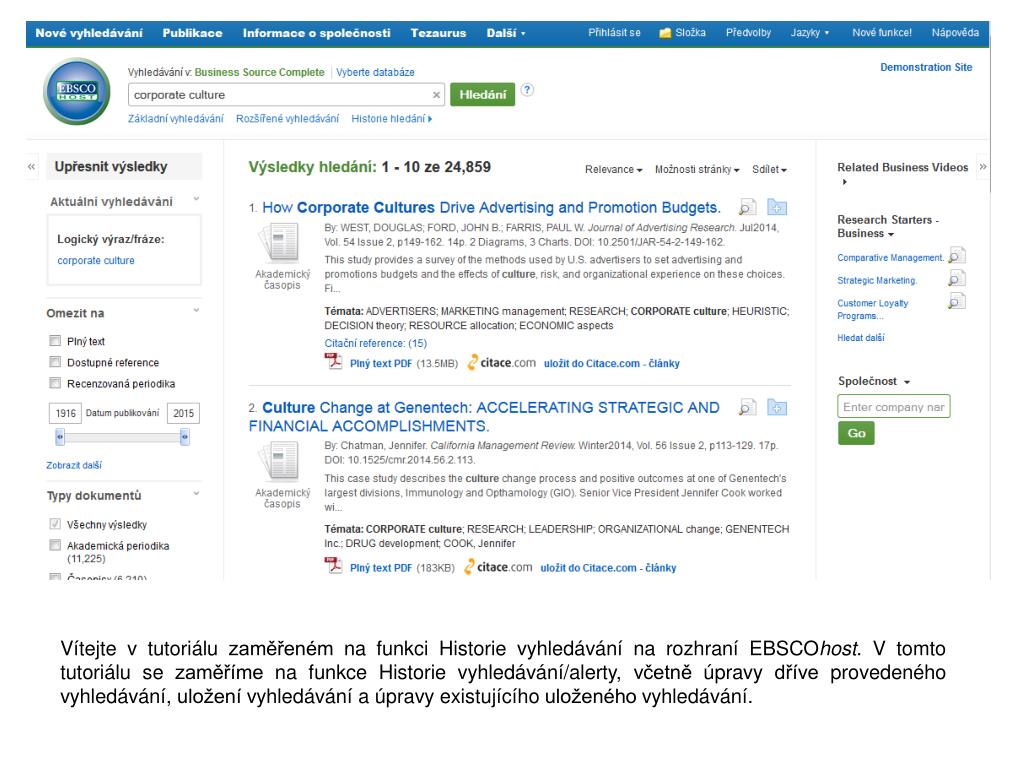Viewport: 1024px width, 768px height.
Task: Click Přihlásit se in top bar
Action: pos(614,33)
